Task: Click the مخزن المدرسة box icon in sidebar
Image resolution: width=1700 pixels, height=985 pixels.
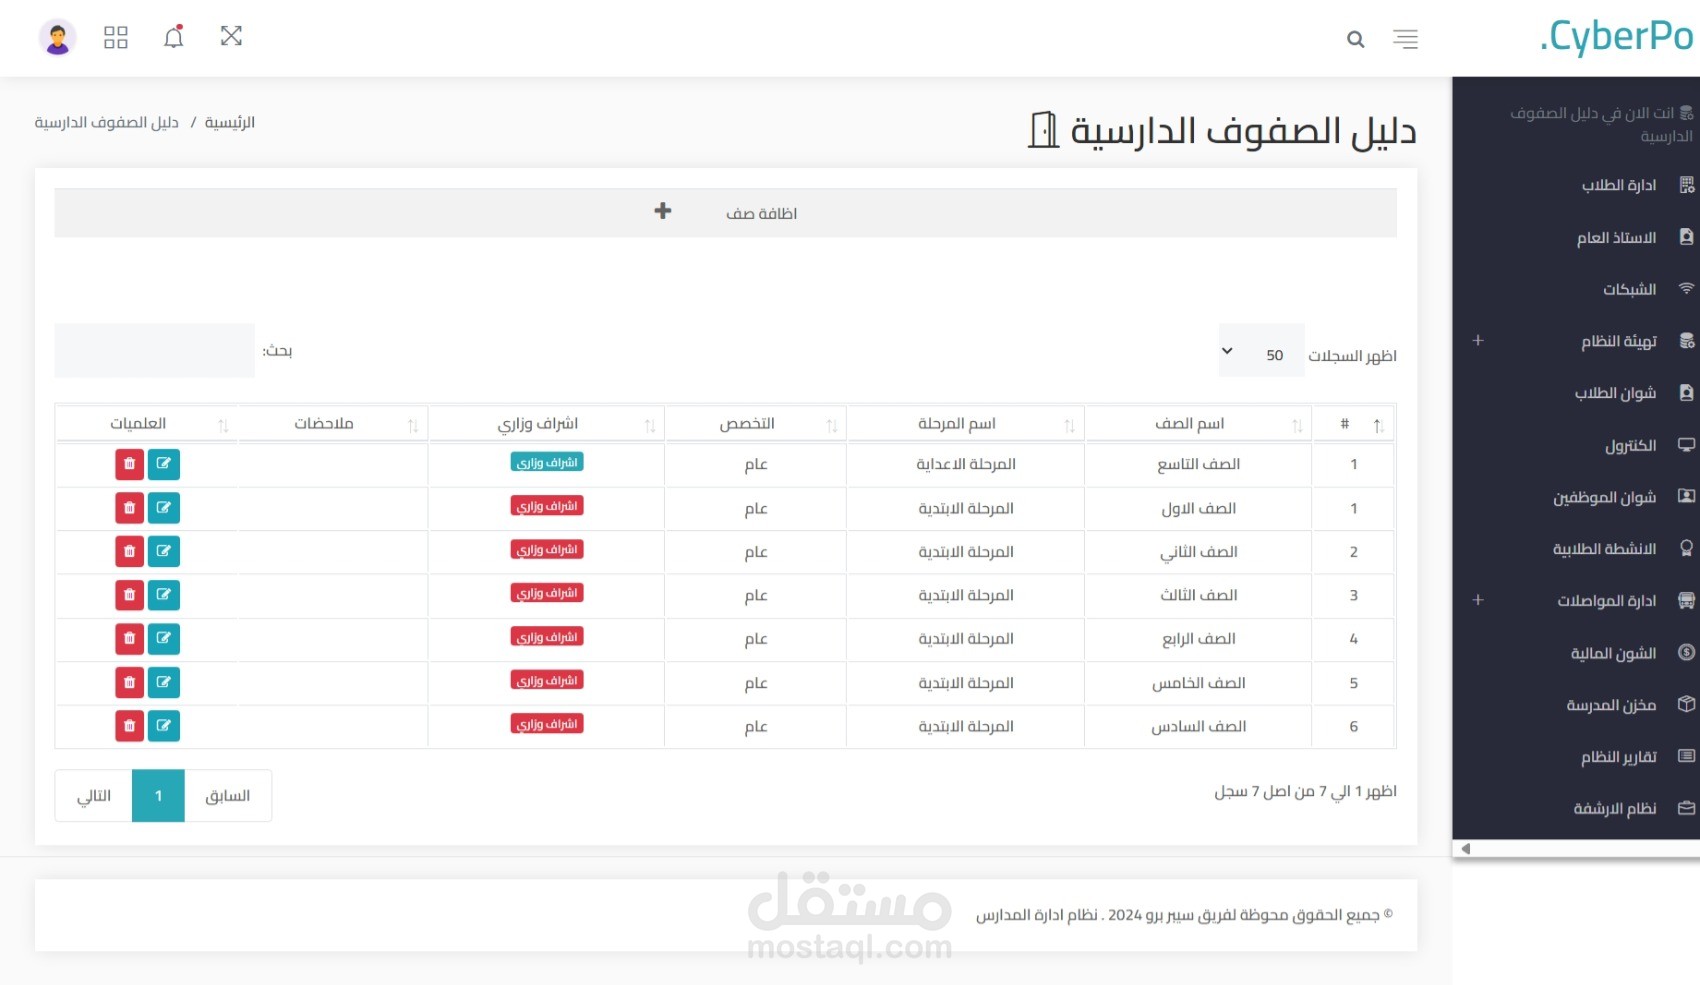Action: [1686, 704]
